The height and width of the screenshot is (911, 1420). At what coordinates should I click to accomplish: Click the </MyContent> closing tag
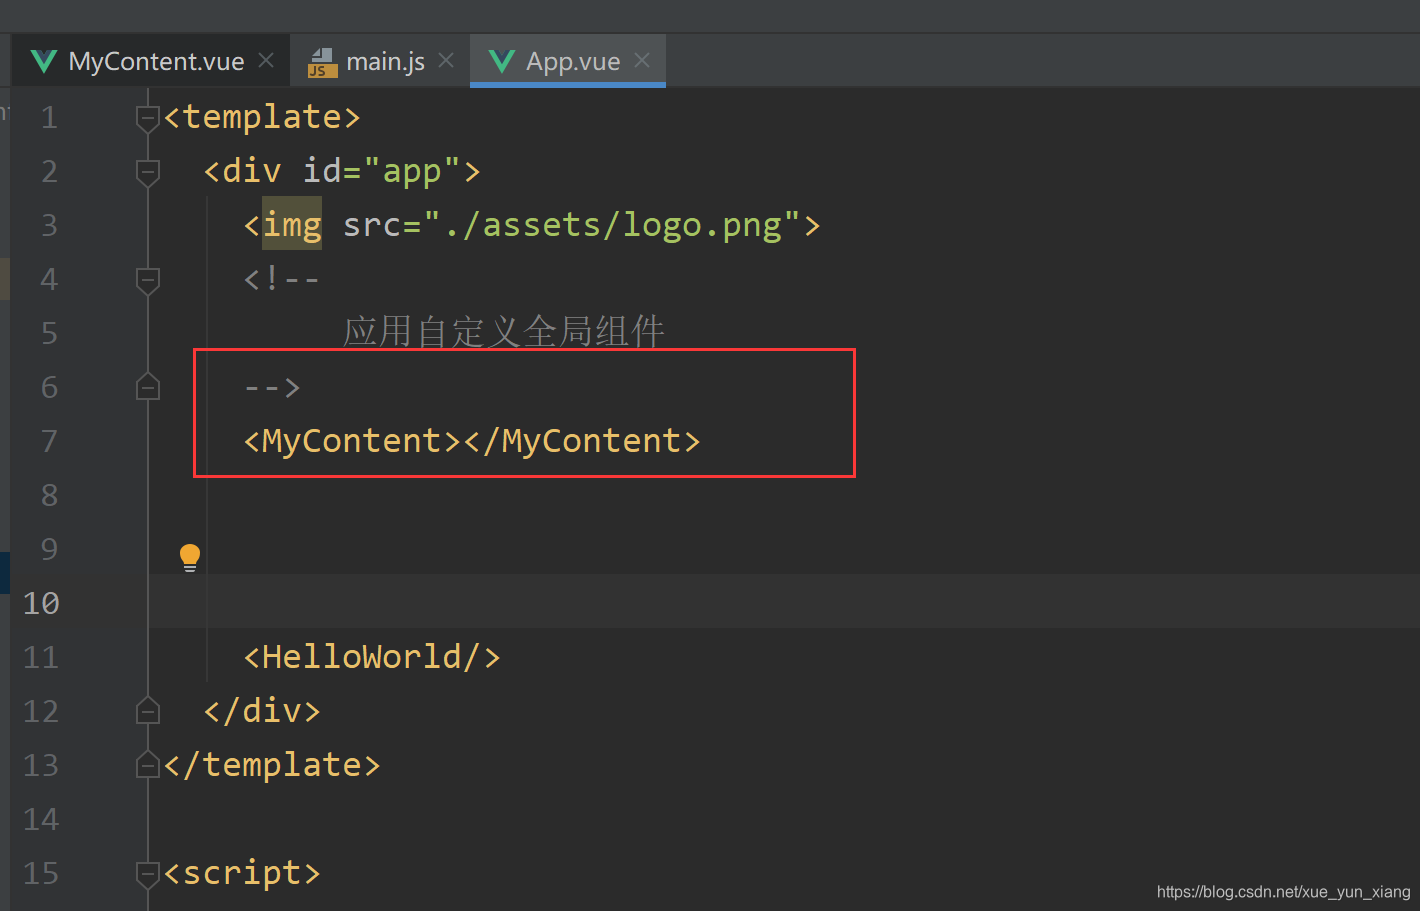(x=582, y=441)
